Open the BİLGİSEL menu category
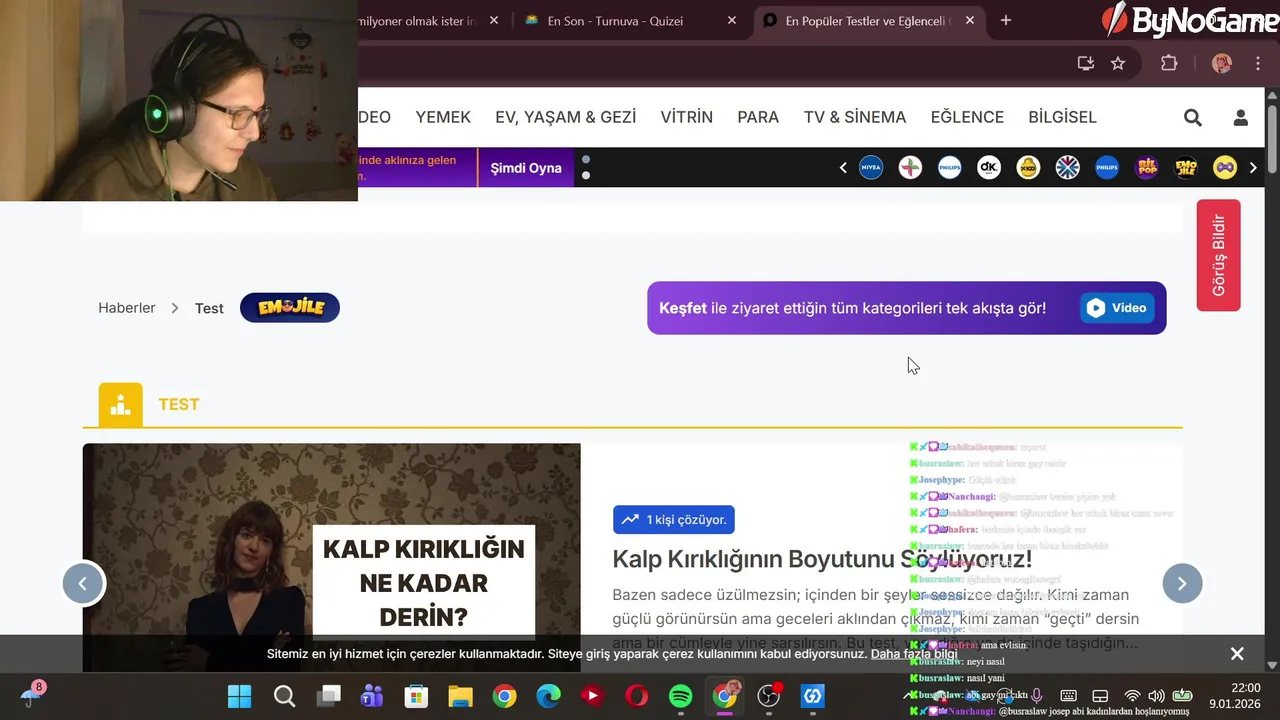The image size is (1280, 720). [x=1062, y=117]
